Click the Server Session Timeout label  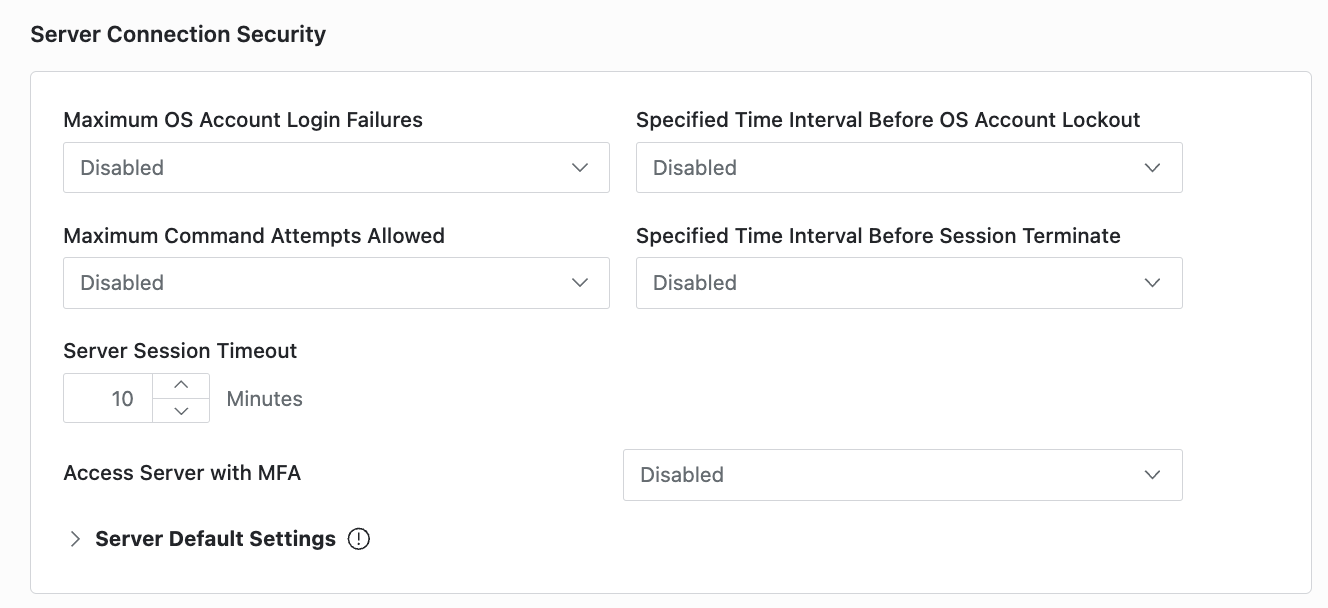(x=180, y=351)
